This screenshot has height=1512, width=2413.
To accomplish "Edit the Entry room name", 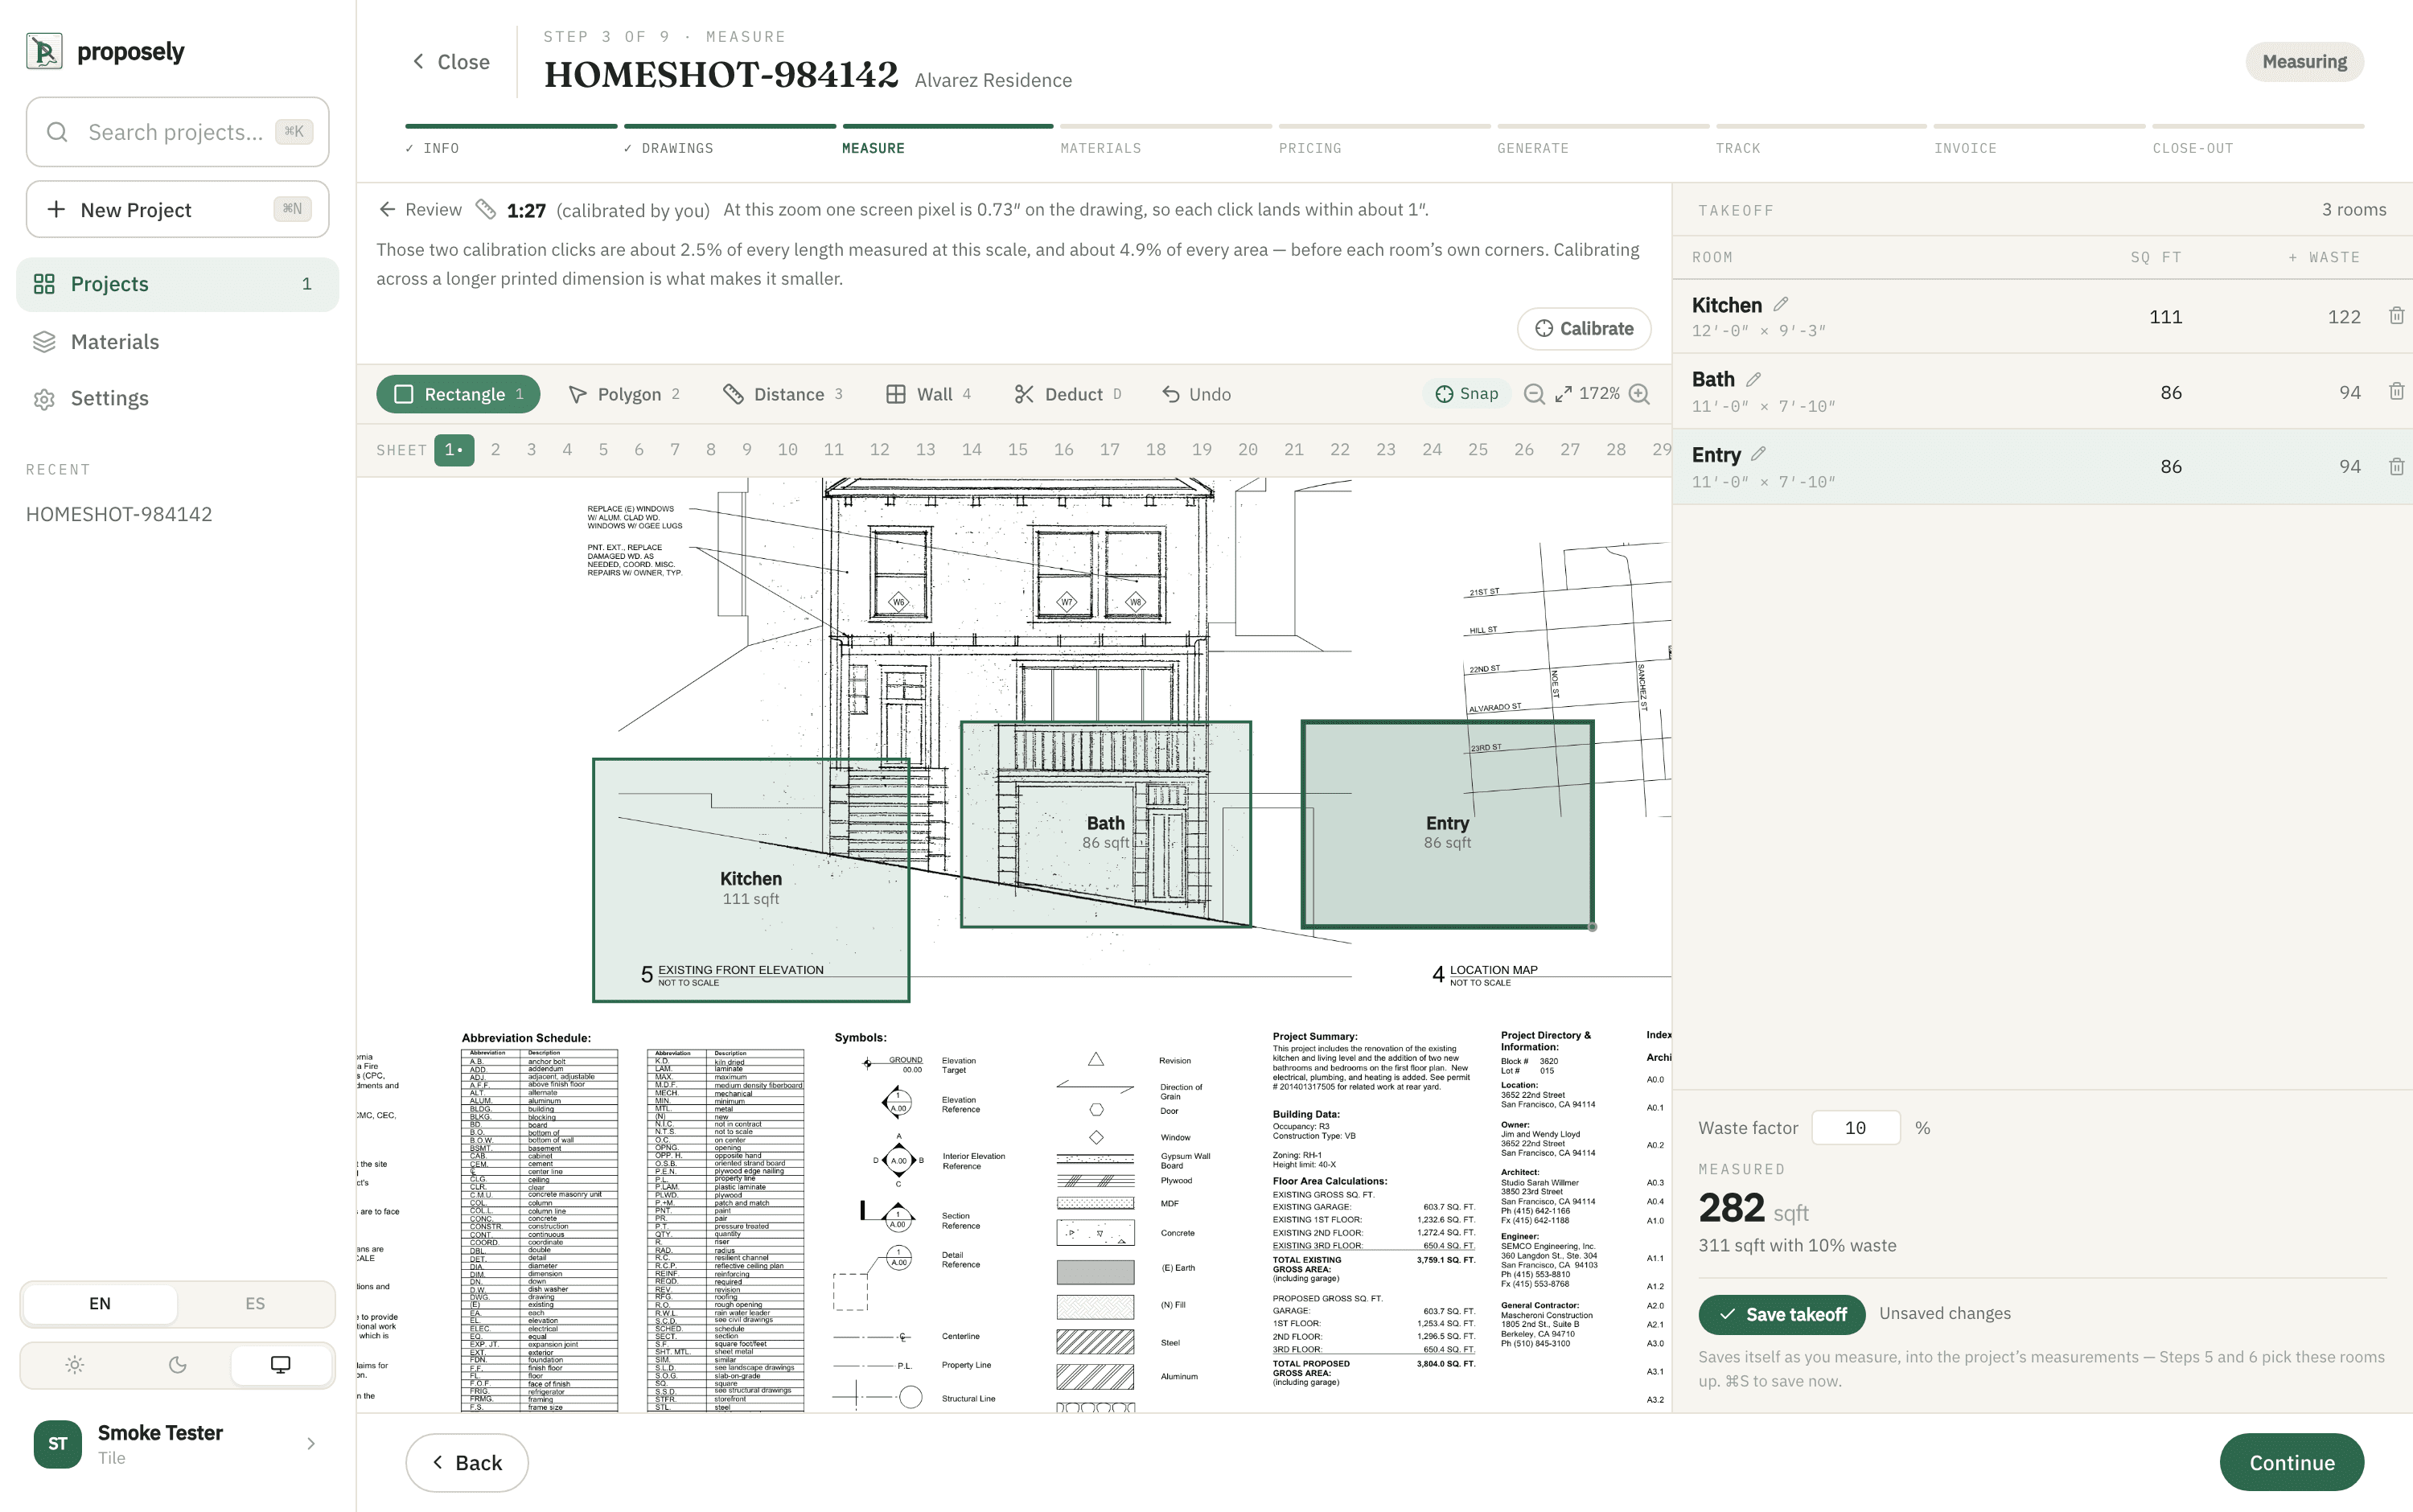I will [1759, 454].
